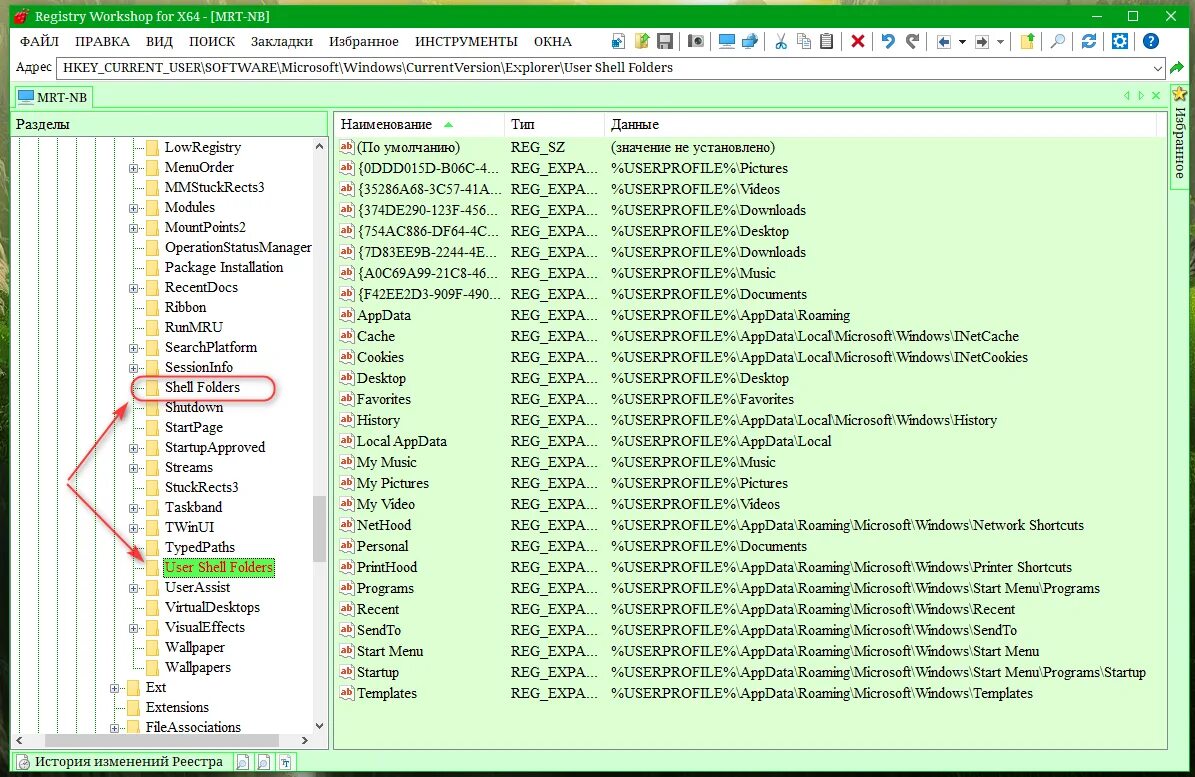Open the ФАЙЛ menu
This screenshot has height=777, width=1195.
(39, 41)
